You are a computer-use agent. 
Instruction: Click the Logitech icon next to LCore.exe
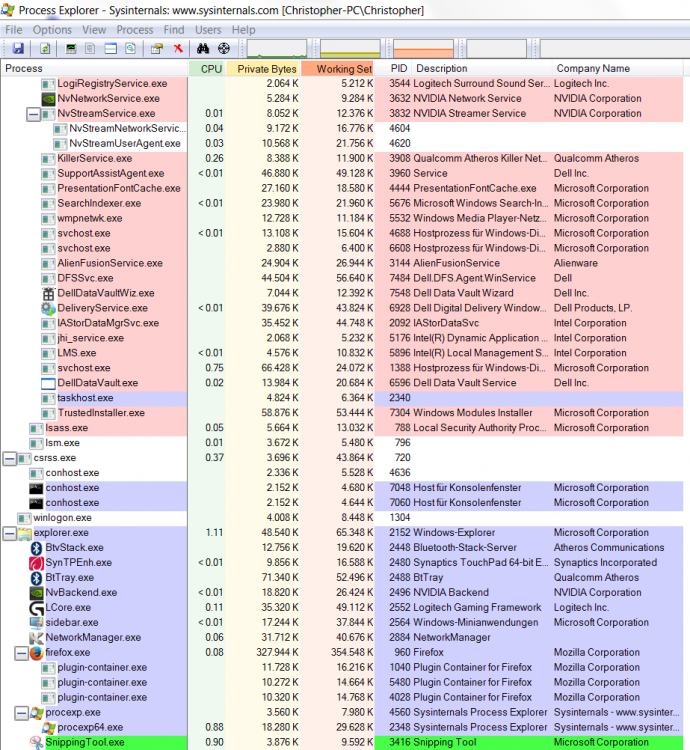pyautogui.click(x=36, y=607)
